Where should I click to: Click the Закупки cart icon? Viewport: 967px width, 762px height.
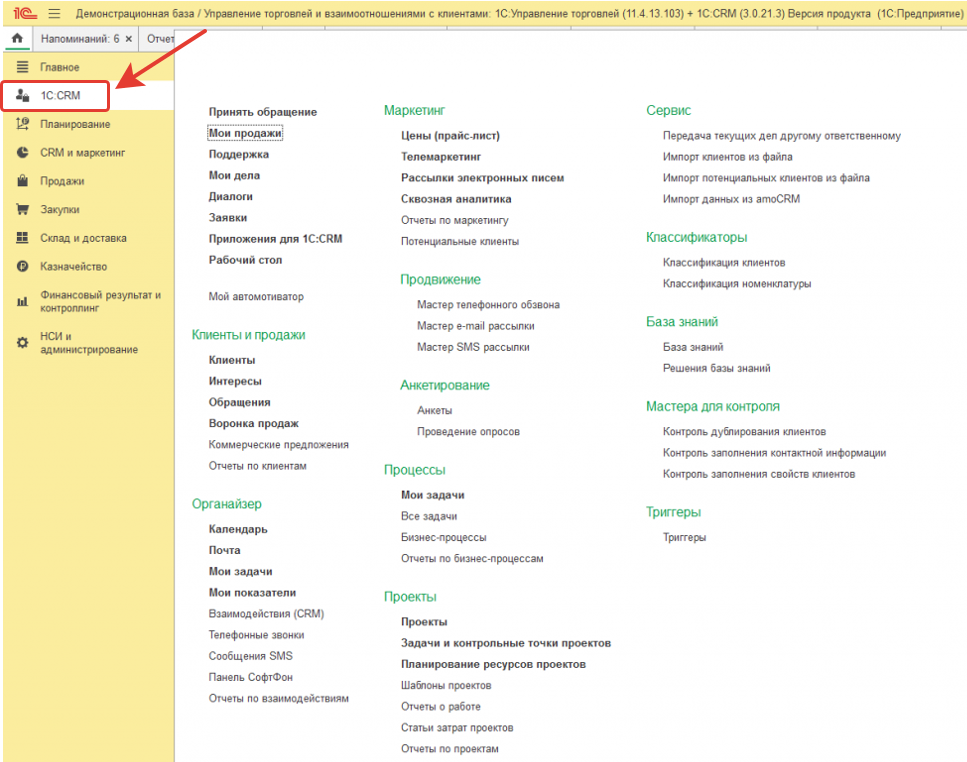point(22,210)
